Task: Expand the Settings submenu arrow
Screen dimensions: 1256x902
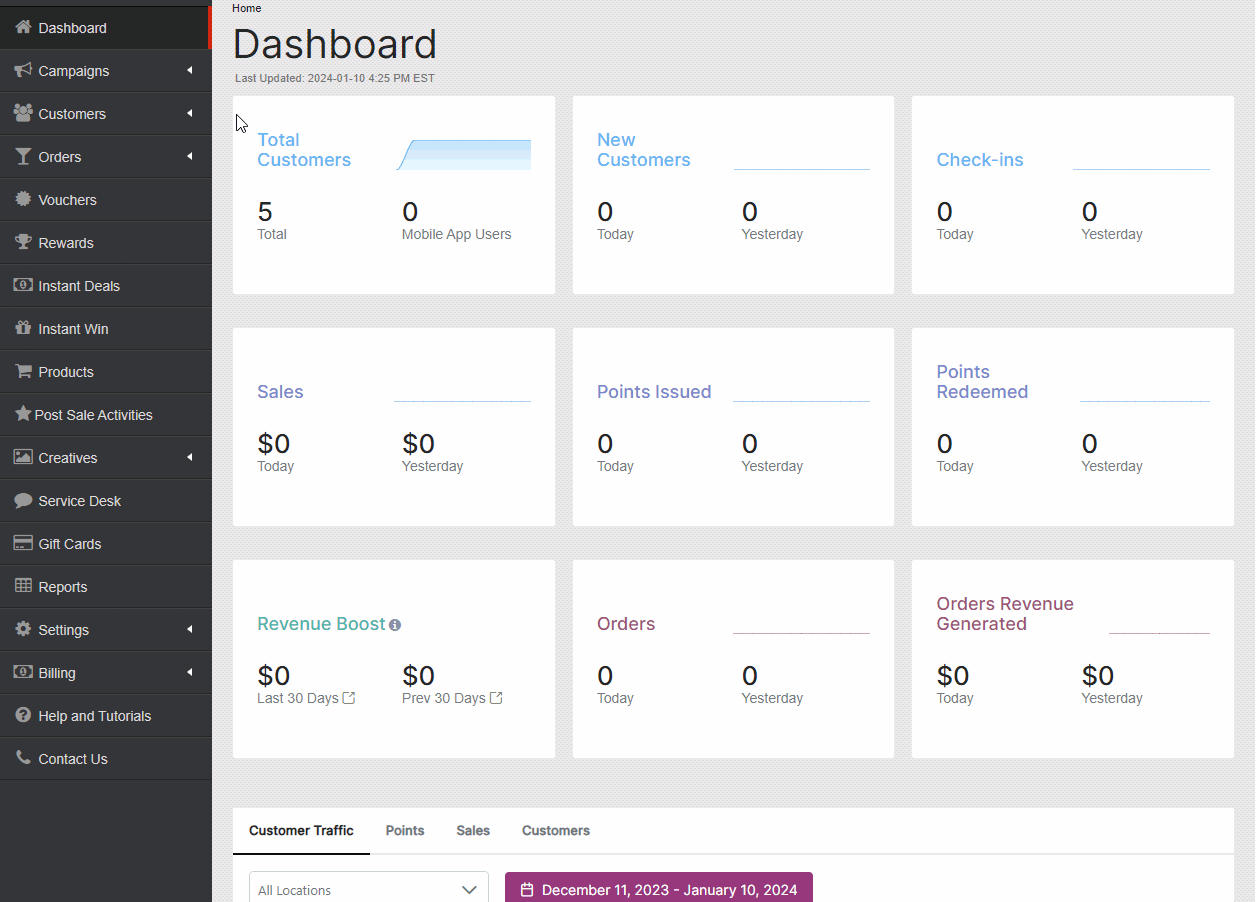Action: [190, 629]
